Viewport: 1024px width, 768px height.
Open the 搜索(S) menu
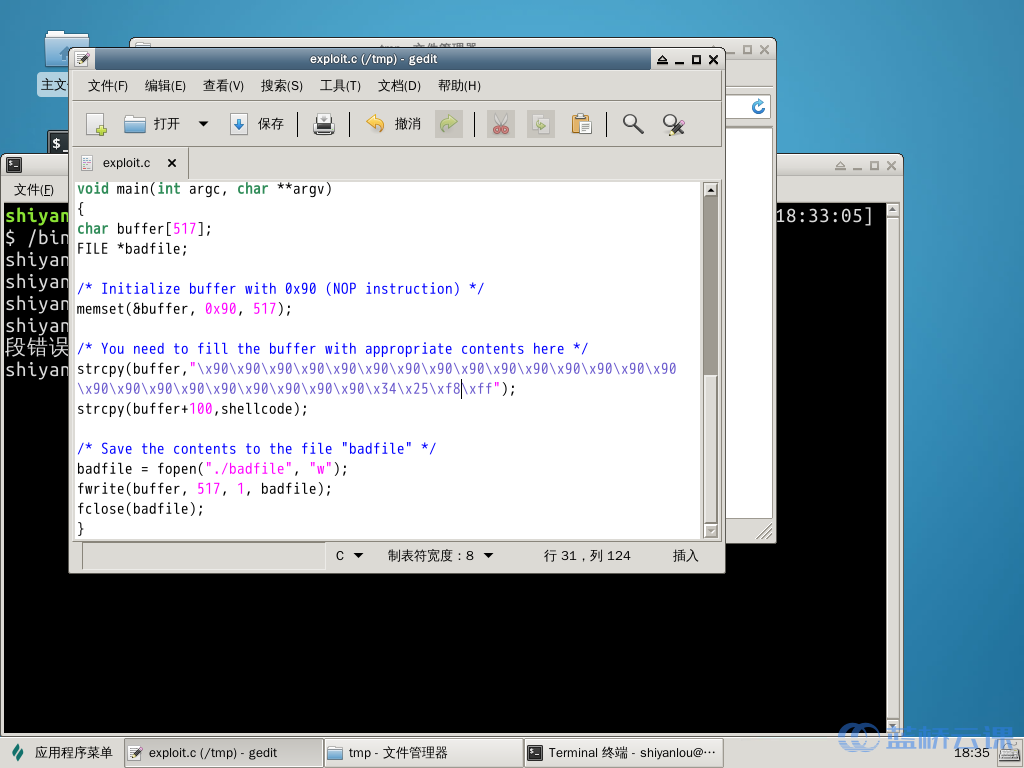click(x=281, y=86)
